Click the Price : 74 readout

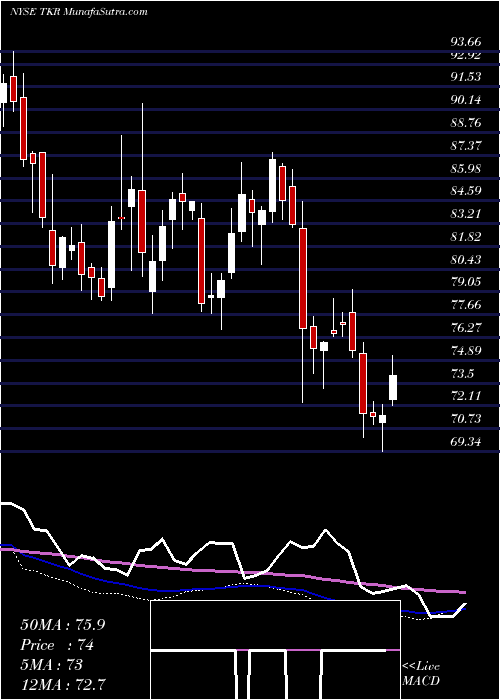[x=57, y=645]
